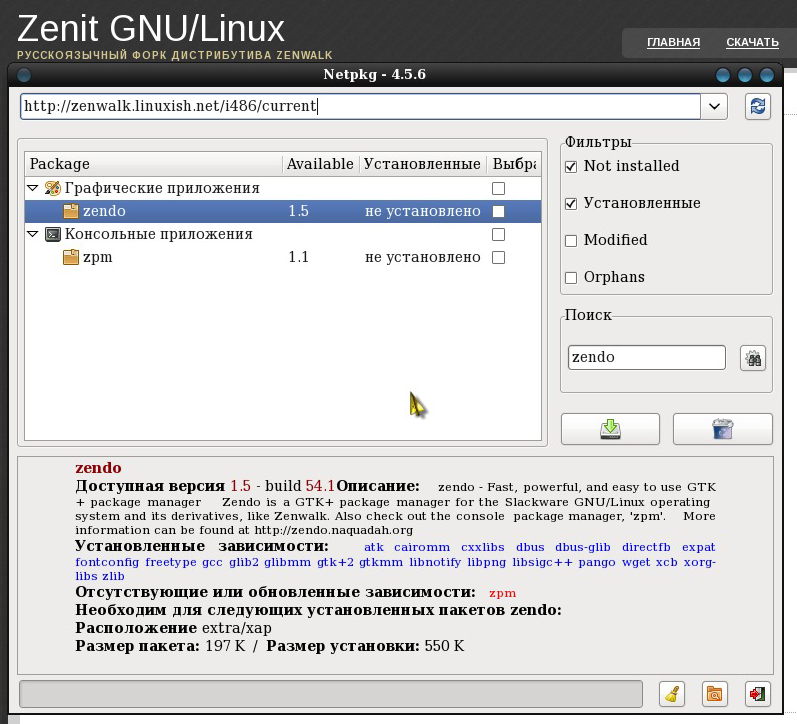
Task: Open the repository URL dropdown arrow
Action: (x=714, y=107)
